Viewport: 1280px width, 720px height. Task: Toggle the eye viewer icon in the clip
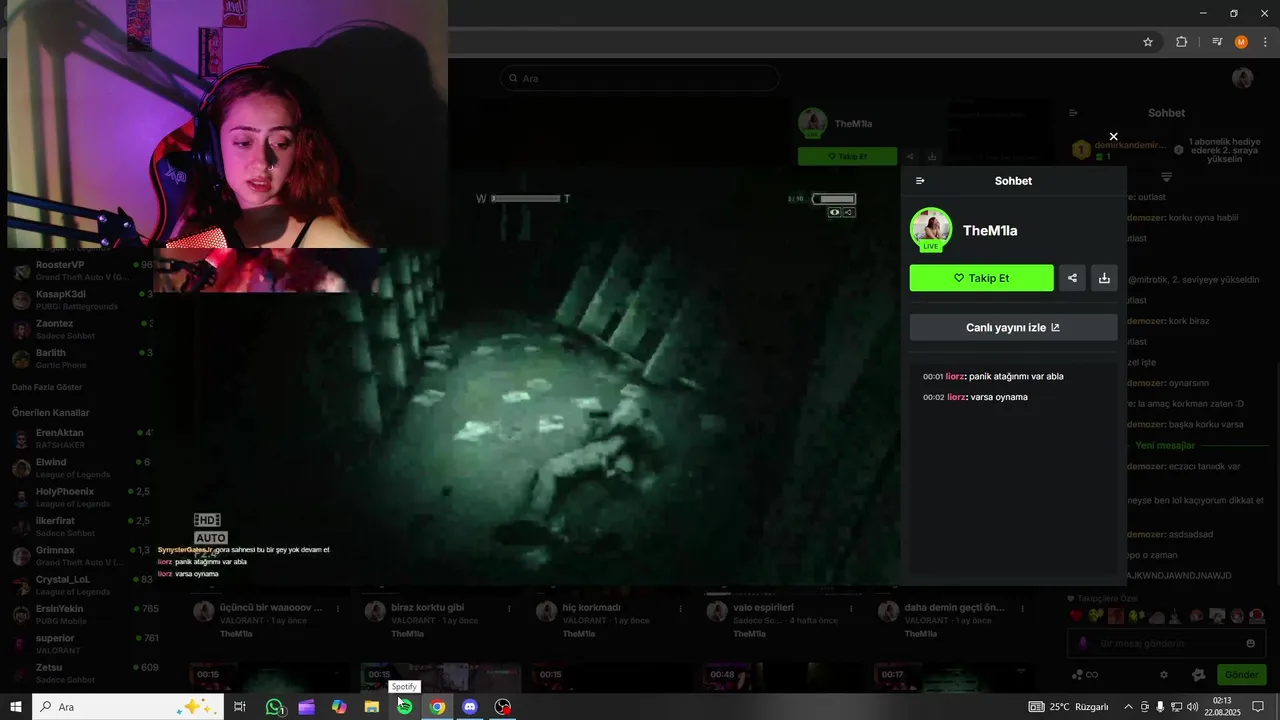point(835,212)
